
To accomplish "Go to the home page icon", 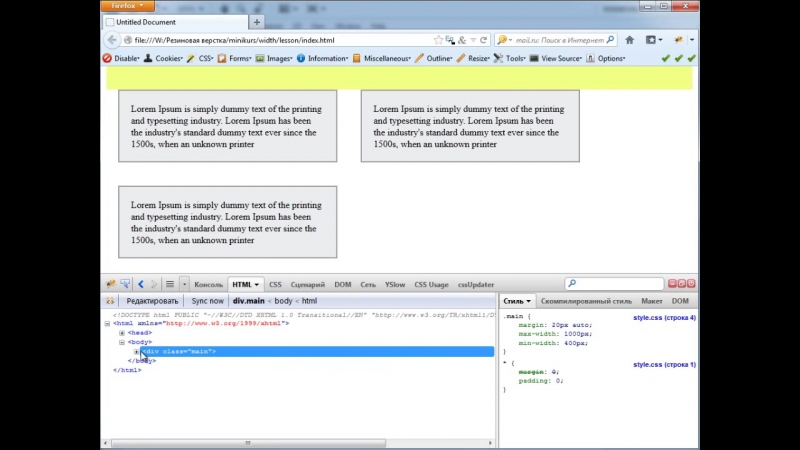I will [630, 40].
